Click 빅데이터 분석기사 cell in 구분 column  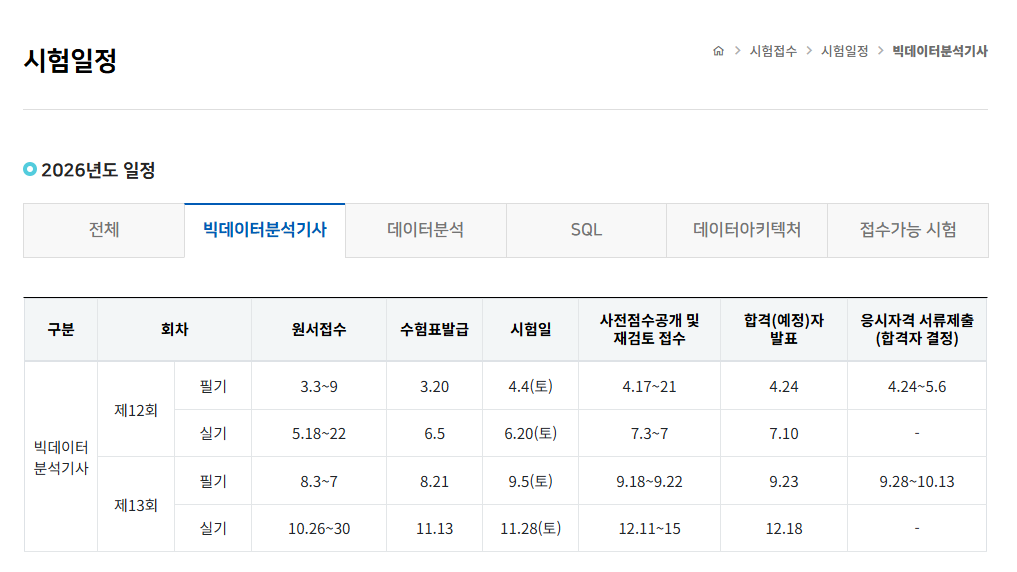(x=61, y=457)
